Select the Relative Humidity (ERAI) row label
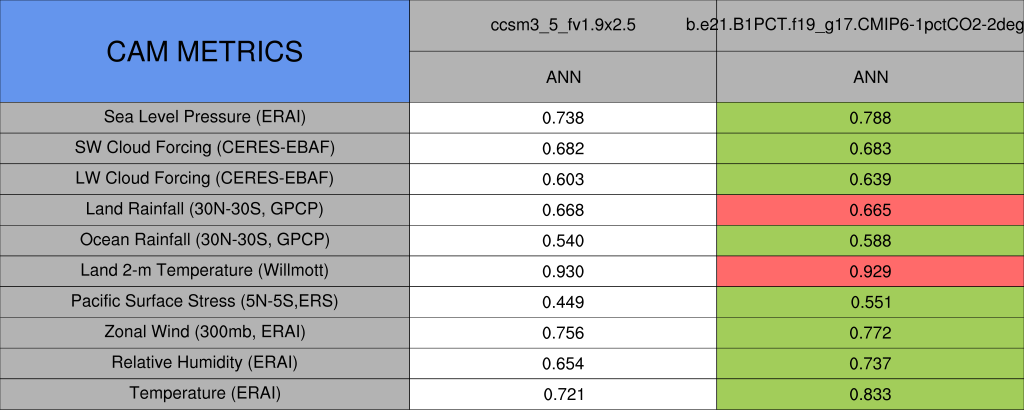The height and width of the screenshot is (410, 1024). point(204,363)
